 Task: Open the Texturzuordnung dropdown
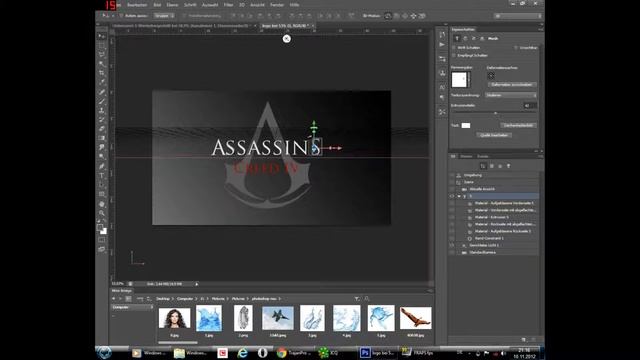point(511,95)
